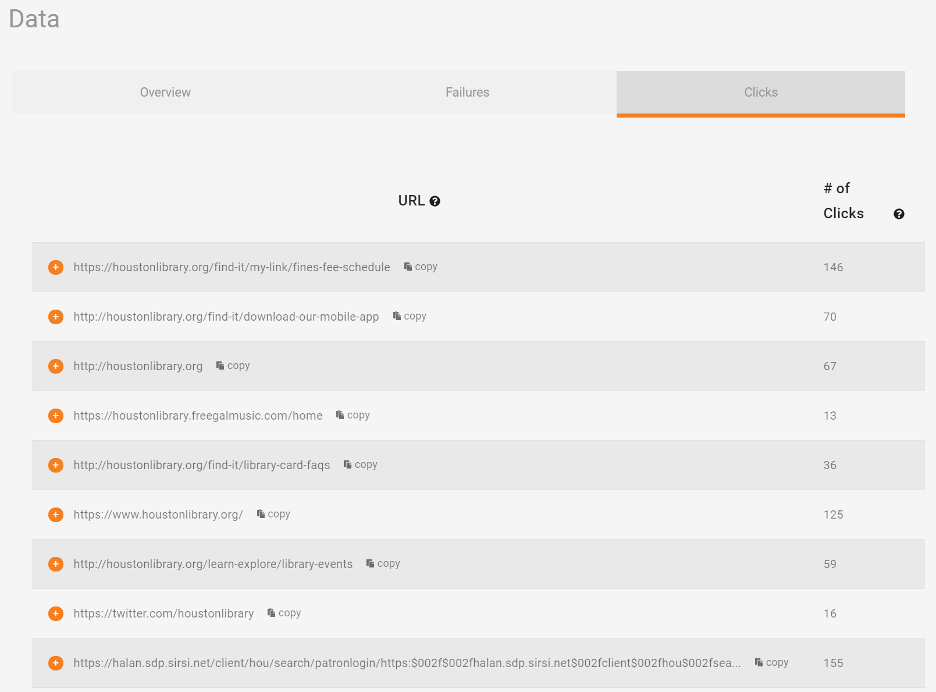Copy the download-our-mobile-app URL
Screen dimensions: 936x692
click(410, 316)
